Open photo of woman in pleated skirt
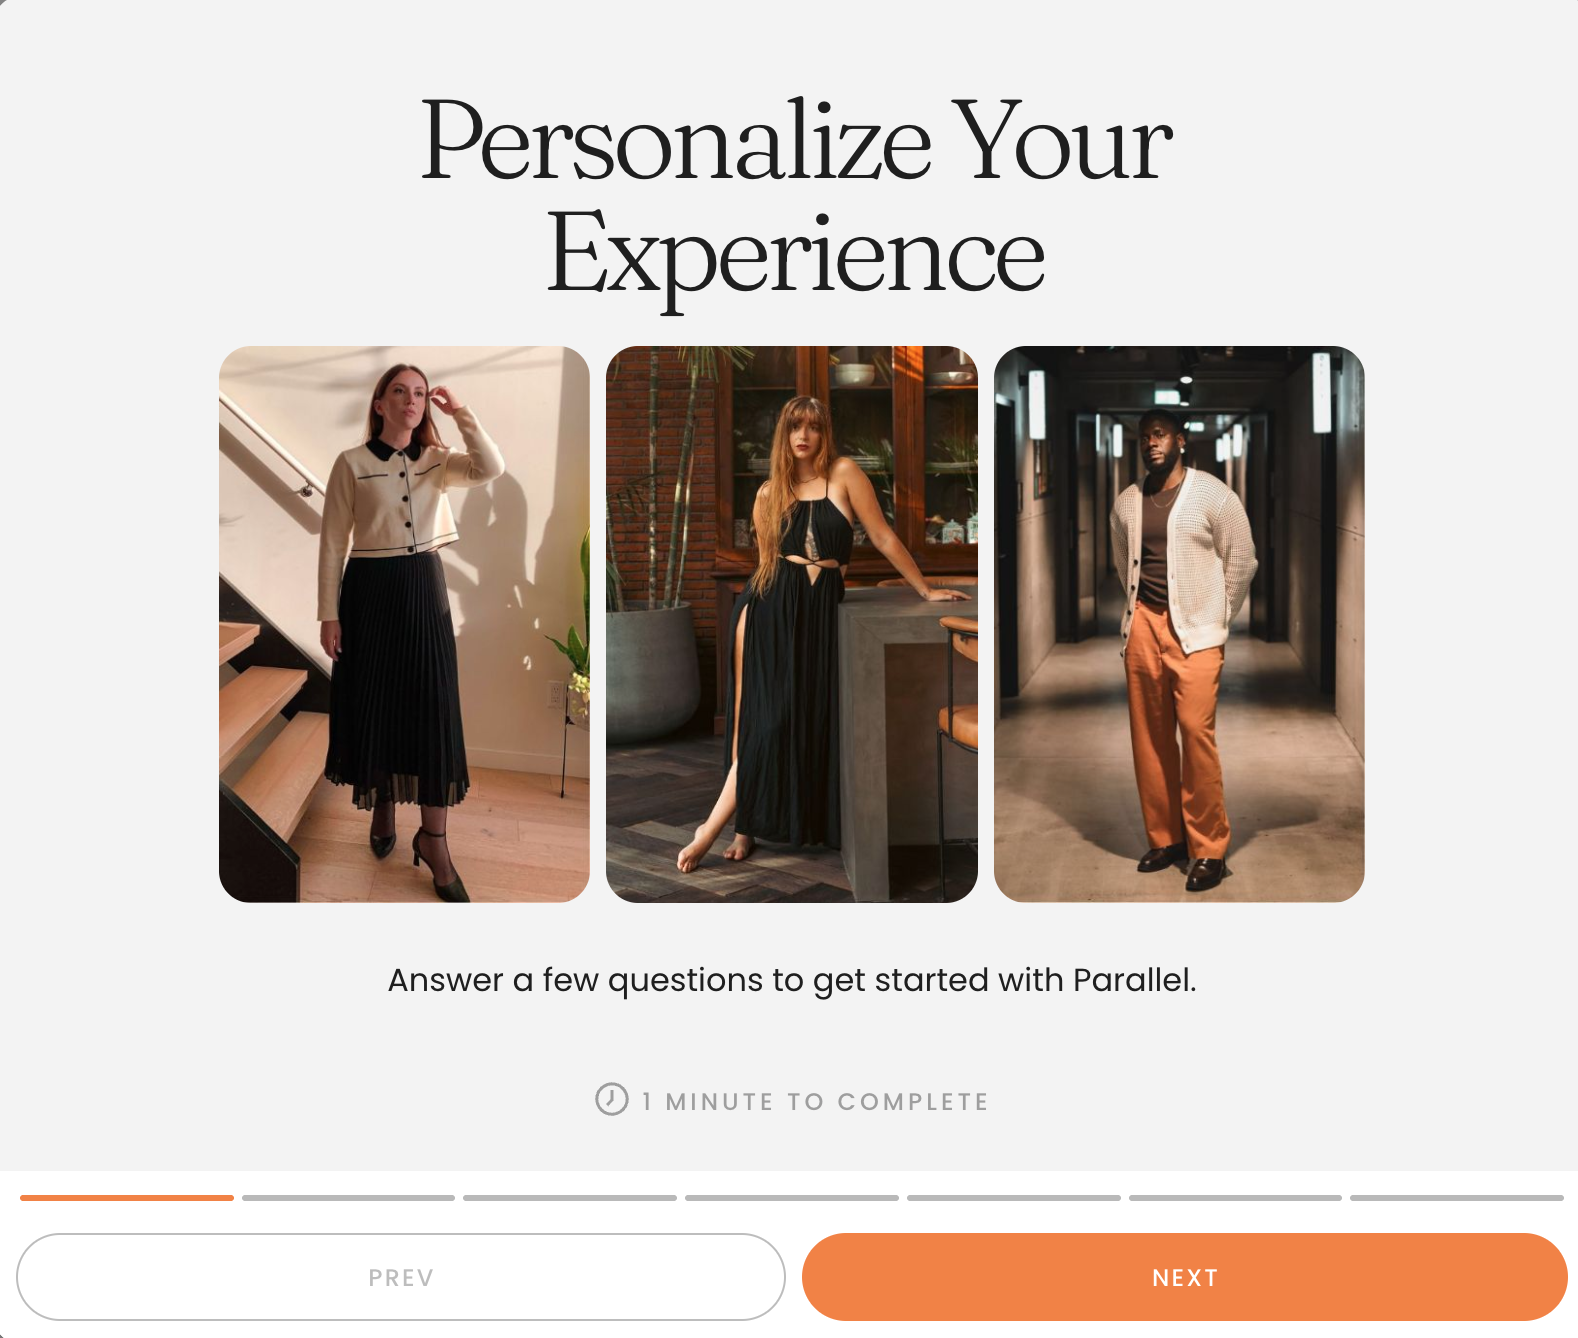The height and width of the screenshot is (1338, 1578). 404,624
